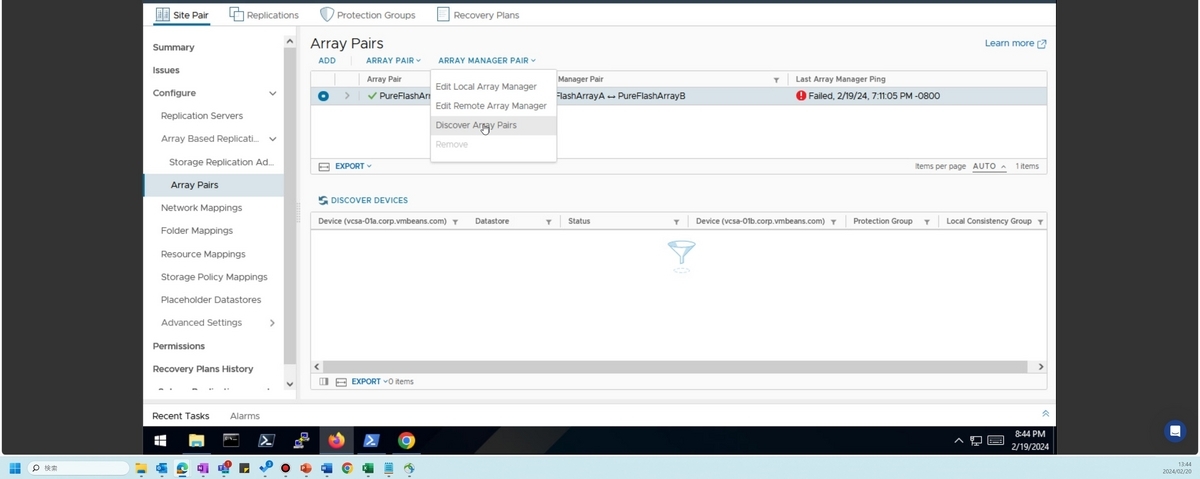Expand Advanced Settings chevron

pos(272,323)
